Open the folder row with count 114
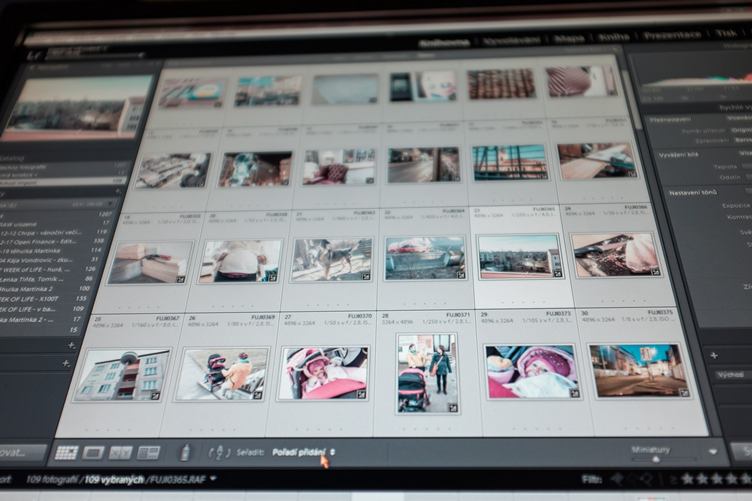Screen dimensions: 752x501 click(x=52, y=251)
